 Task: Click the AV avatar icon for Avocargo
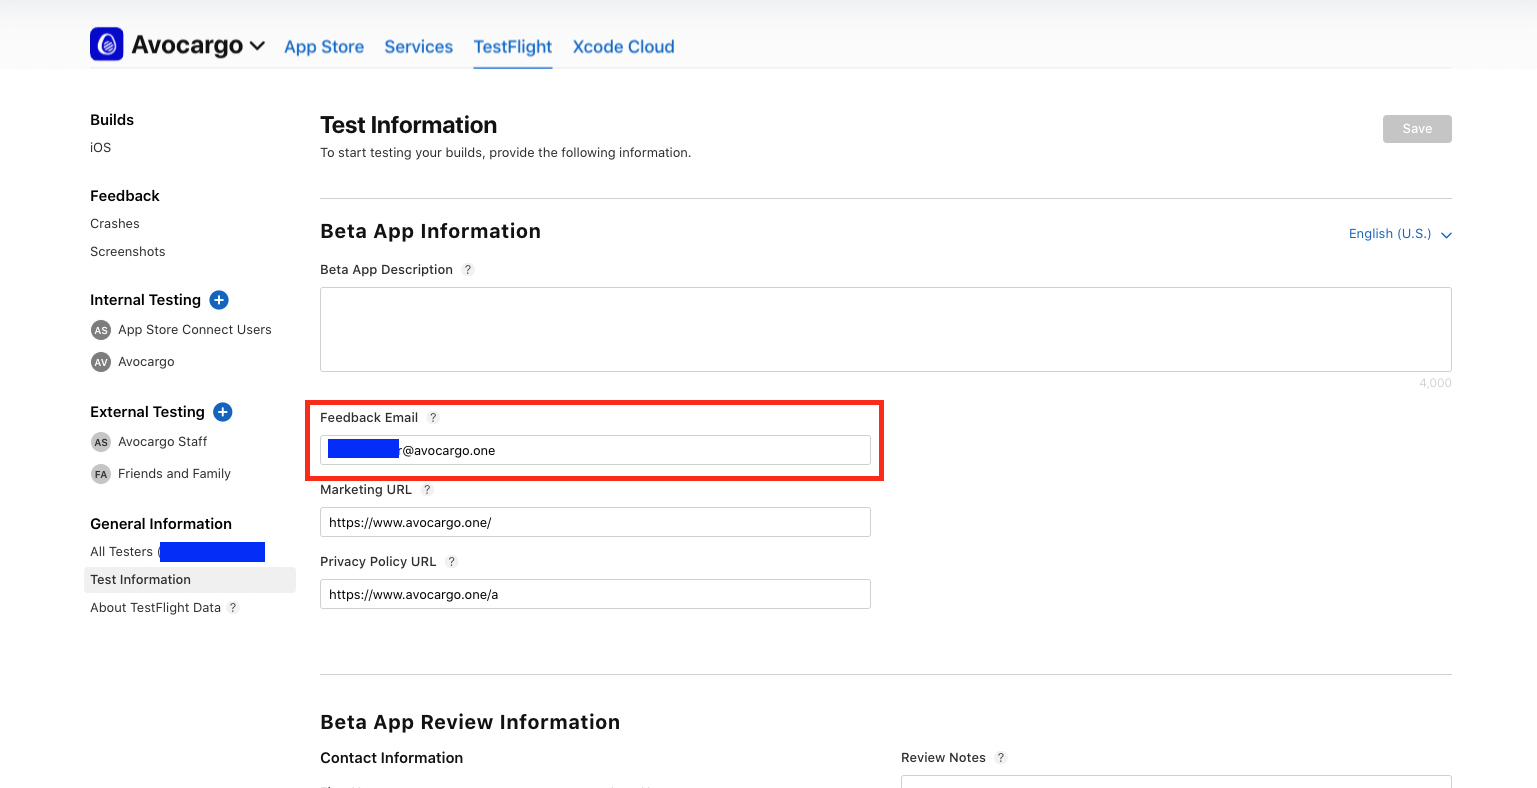click(x=101, y=362)
